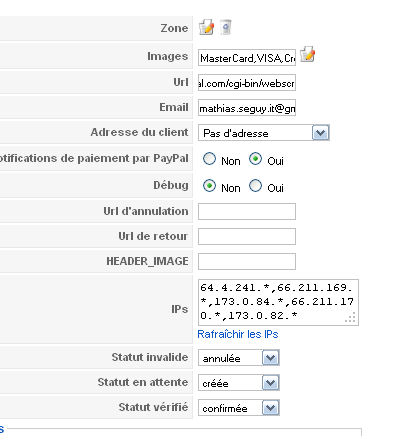The image size is (420, 436).
Task: Click the Url de retour field
Action: click(x=247, y=236)
